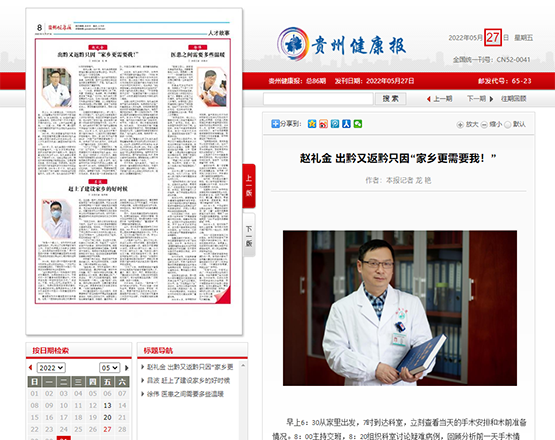Select the 默认 default text size option
The image size is (555, 440).
[515, 124]
